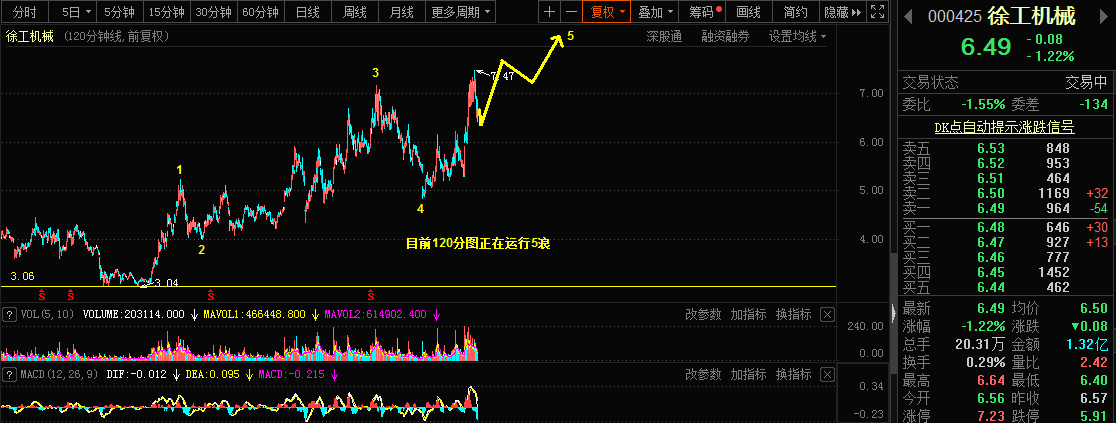Click DIF value in MACD header
The image size is (1116, 423).
pos(137,375)
